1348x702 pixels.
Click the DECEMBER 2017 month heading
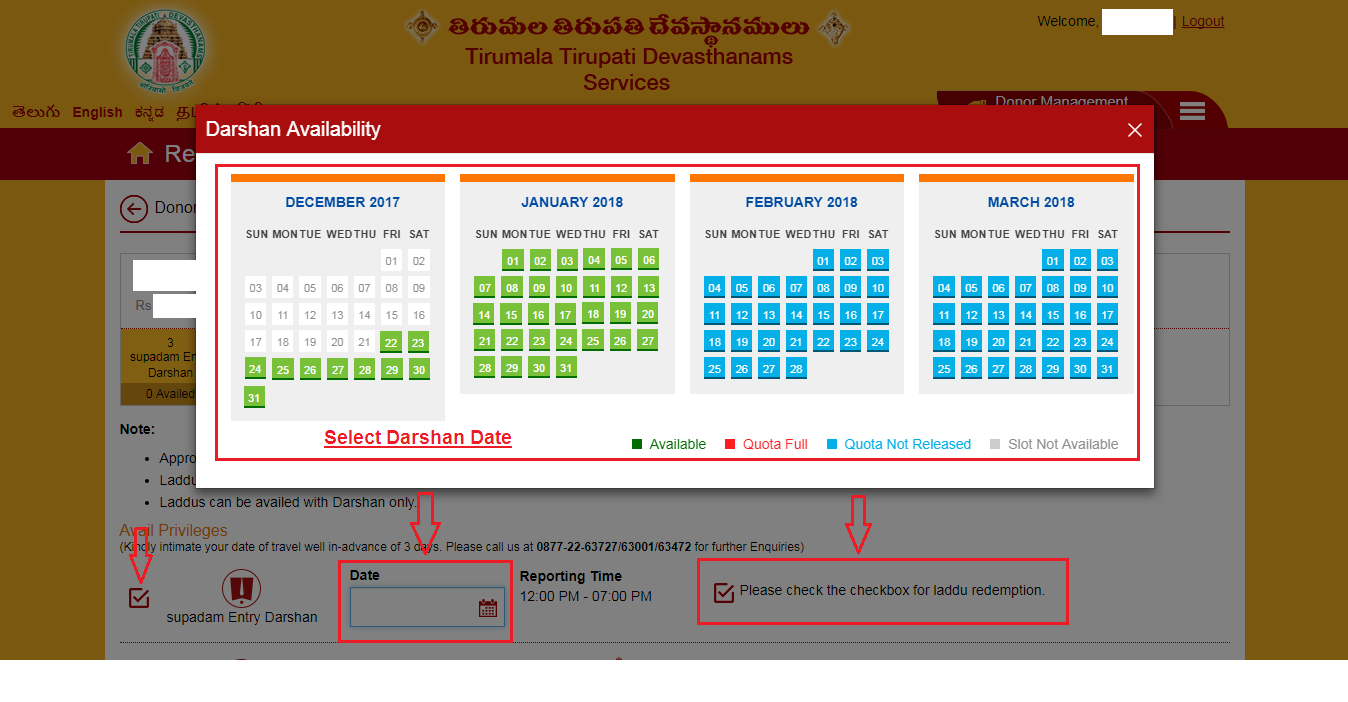coord(342,202)
